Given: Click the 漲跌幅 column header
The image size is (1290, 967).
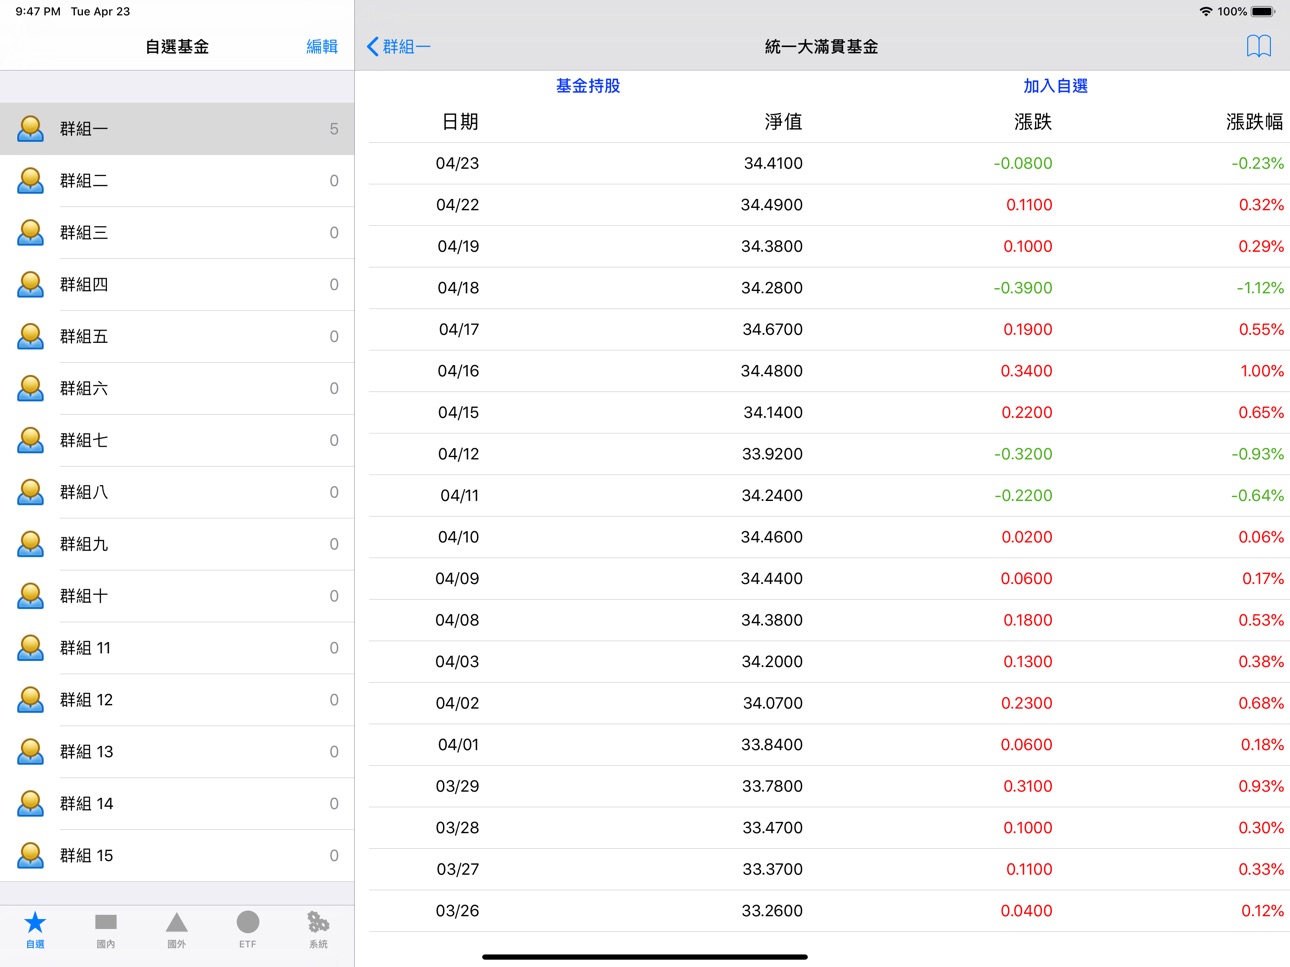Looking at the screenshot, I should point(1255,122).
